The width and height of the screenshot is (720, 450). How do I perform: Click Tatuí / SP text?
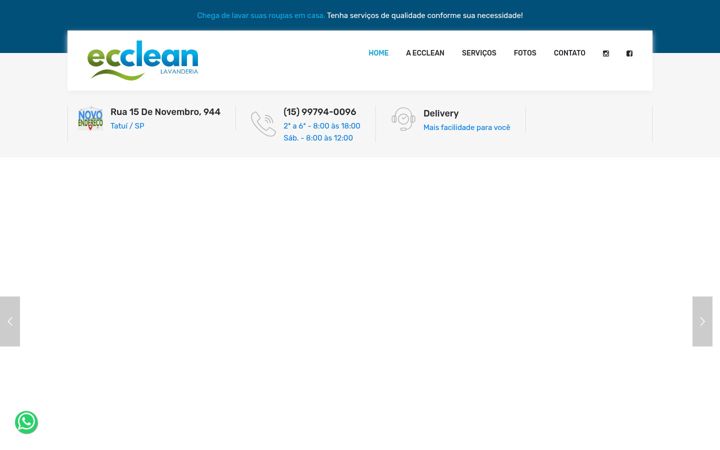pos(127,126)
